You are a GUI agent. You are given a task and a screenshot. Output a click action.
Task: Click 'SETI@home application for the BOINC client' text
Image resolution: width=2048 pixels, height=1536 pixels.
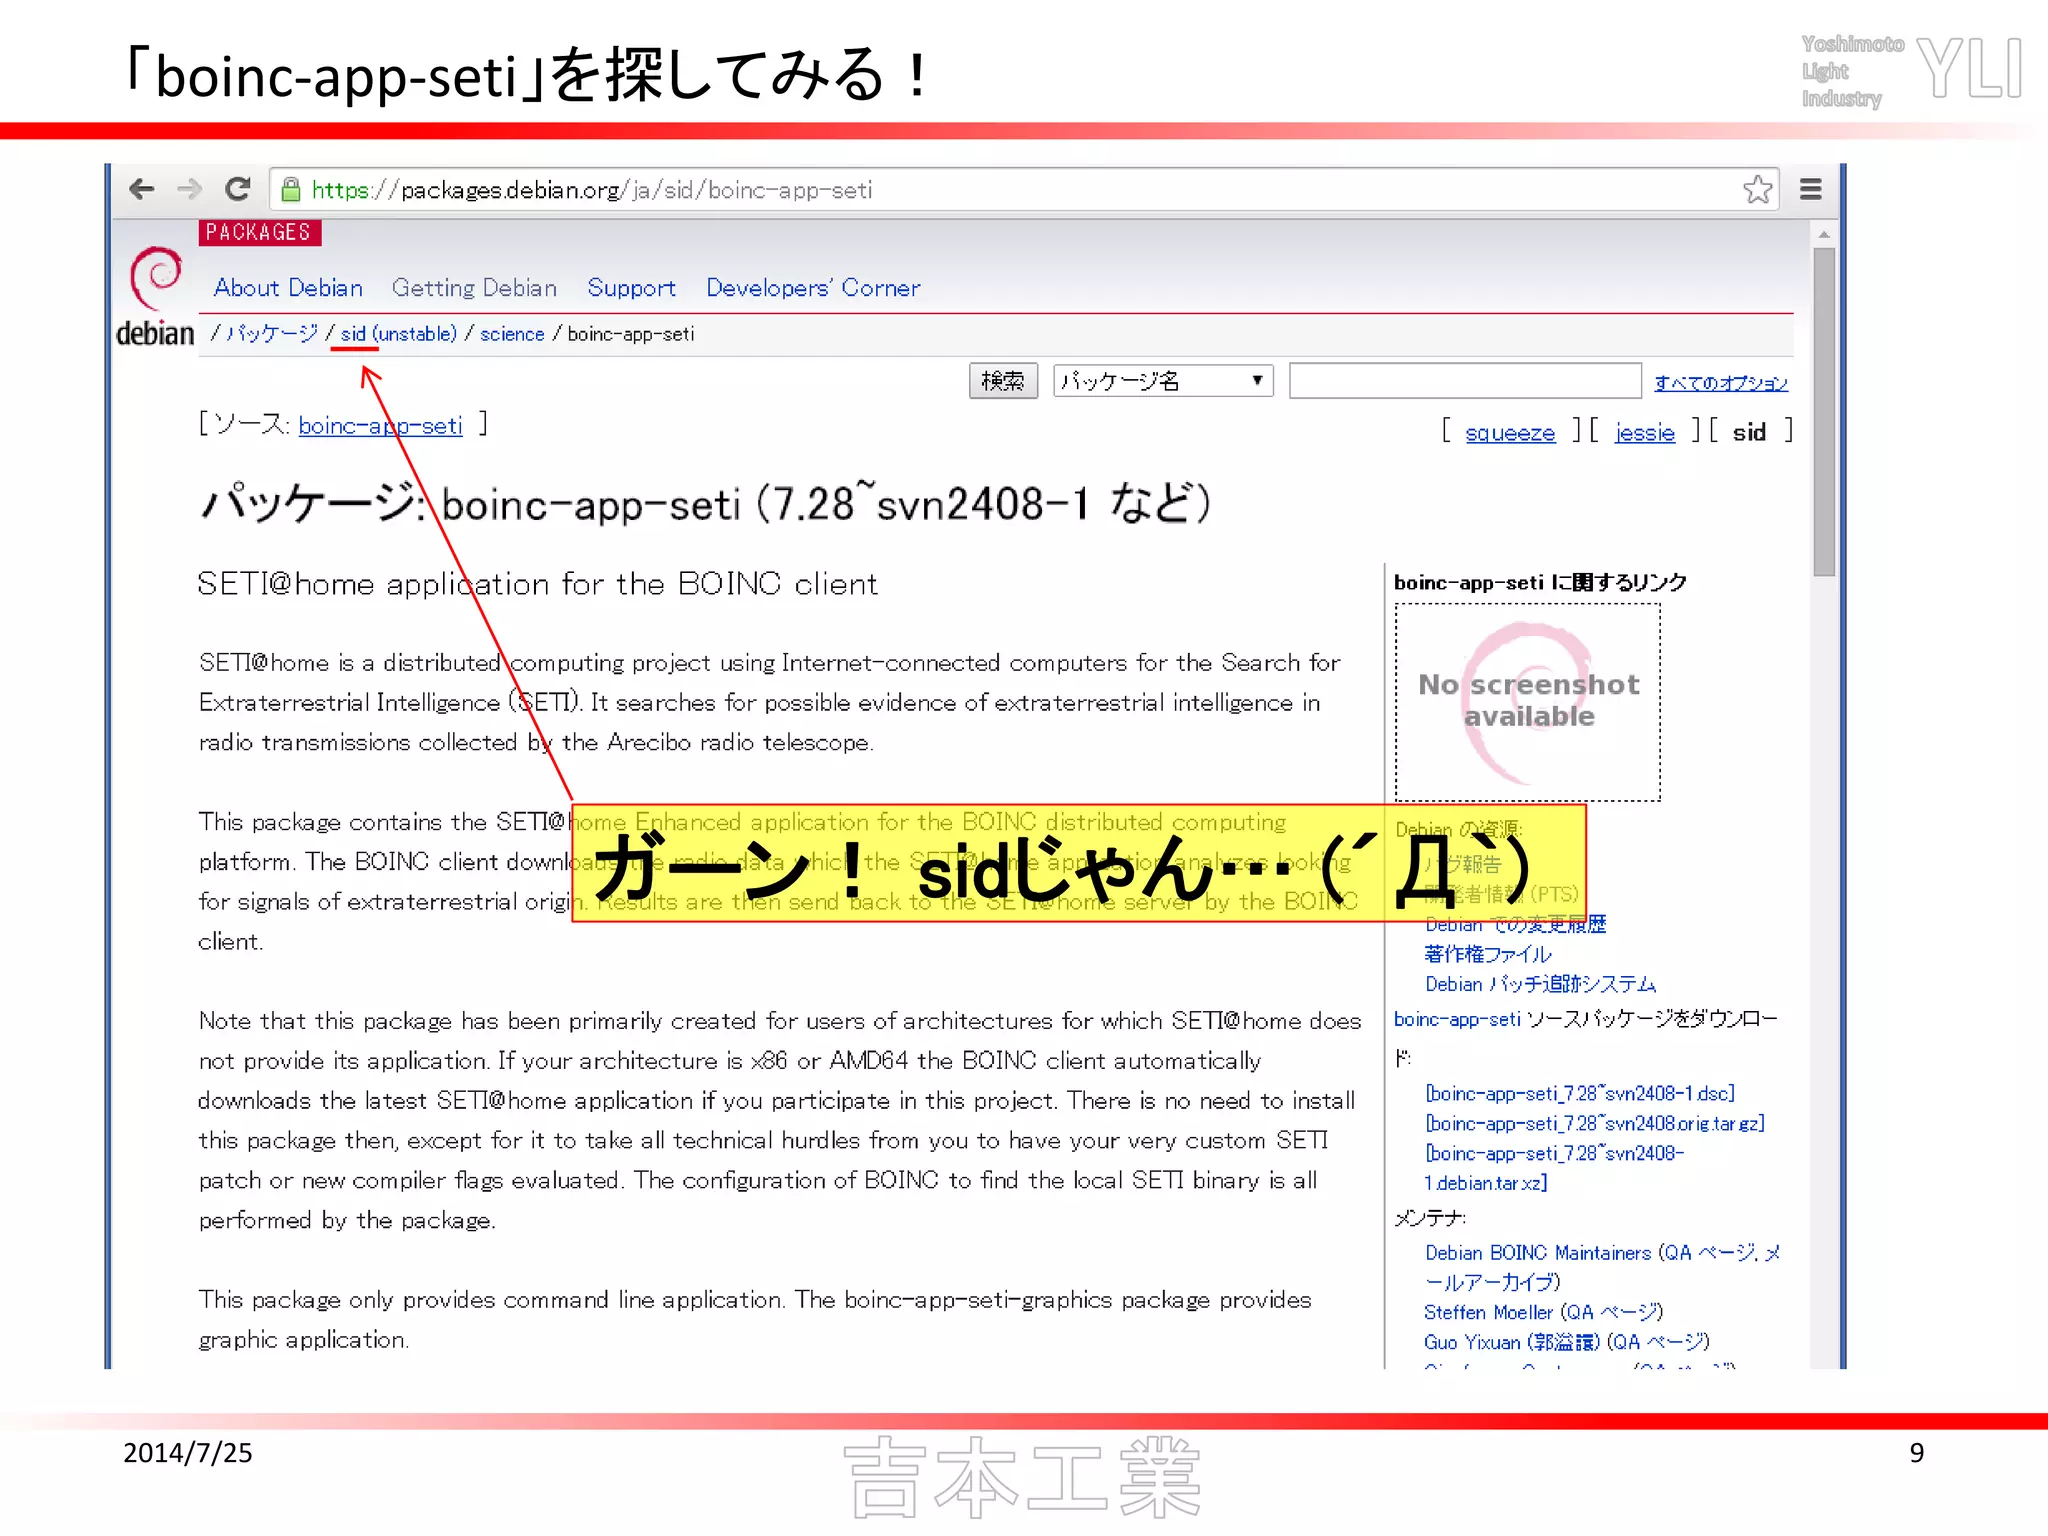click(x=537, y=583)
